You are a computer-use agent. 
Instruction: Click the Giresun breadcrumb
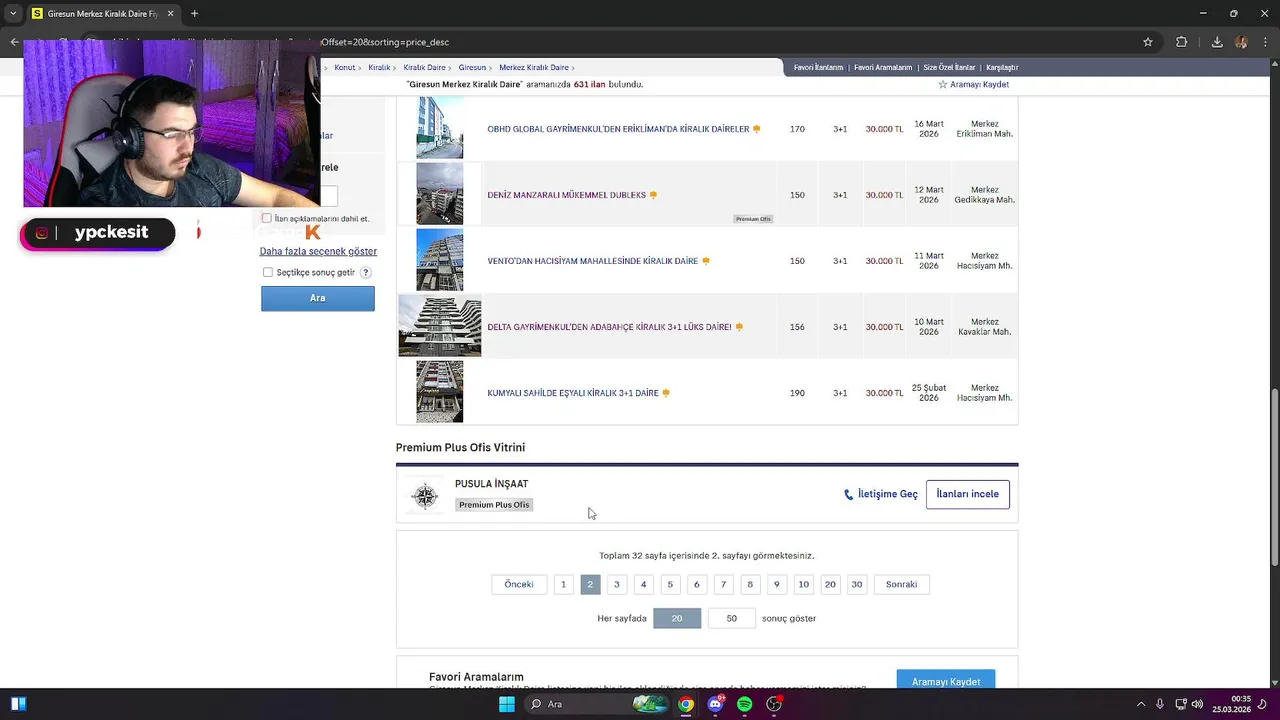472,68
